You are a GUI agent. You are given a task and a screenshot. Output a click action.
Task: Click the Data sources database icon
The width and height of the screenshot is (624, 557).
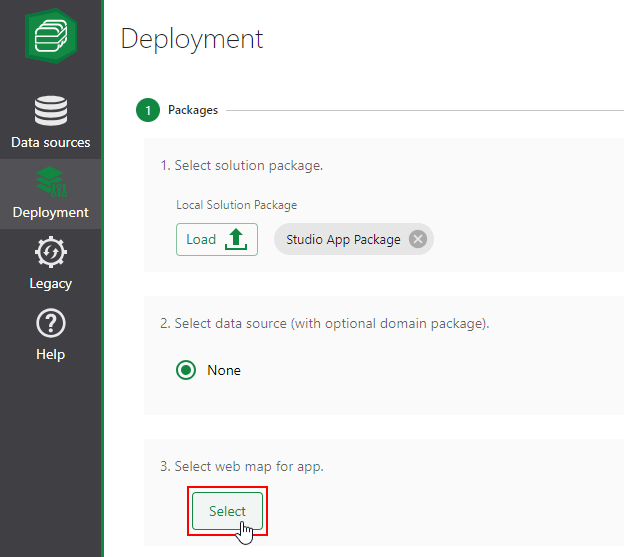50,110
